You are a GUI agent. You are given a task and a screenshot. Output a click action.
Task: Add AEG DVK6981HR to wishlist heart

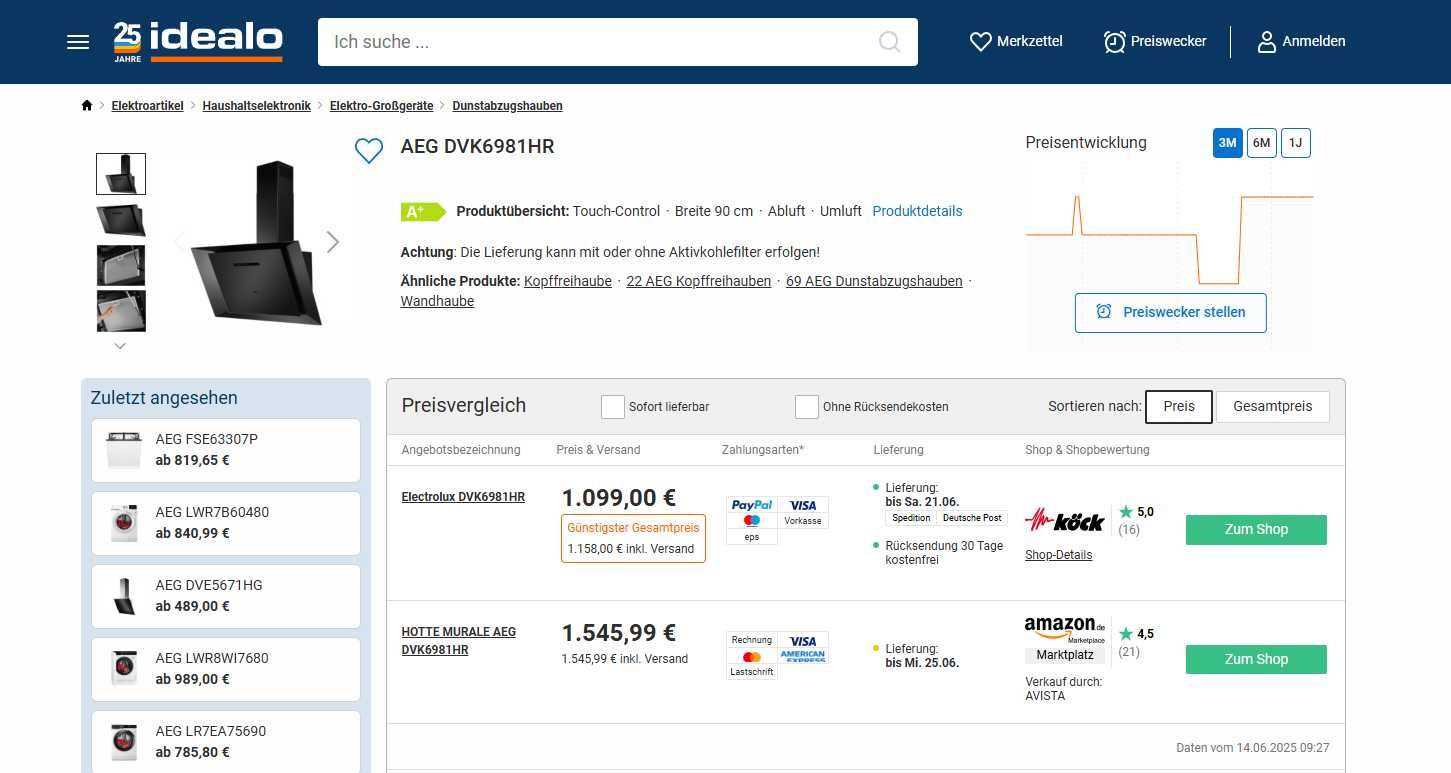click(369, 151)
